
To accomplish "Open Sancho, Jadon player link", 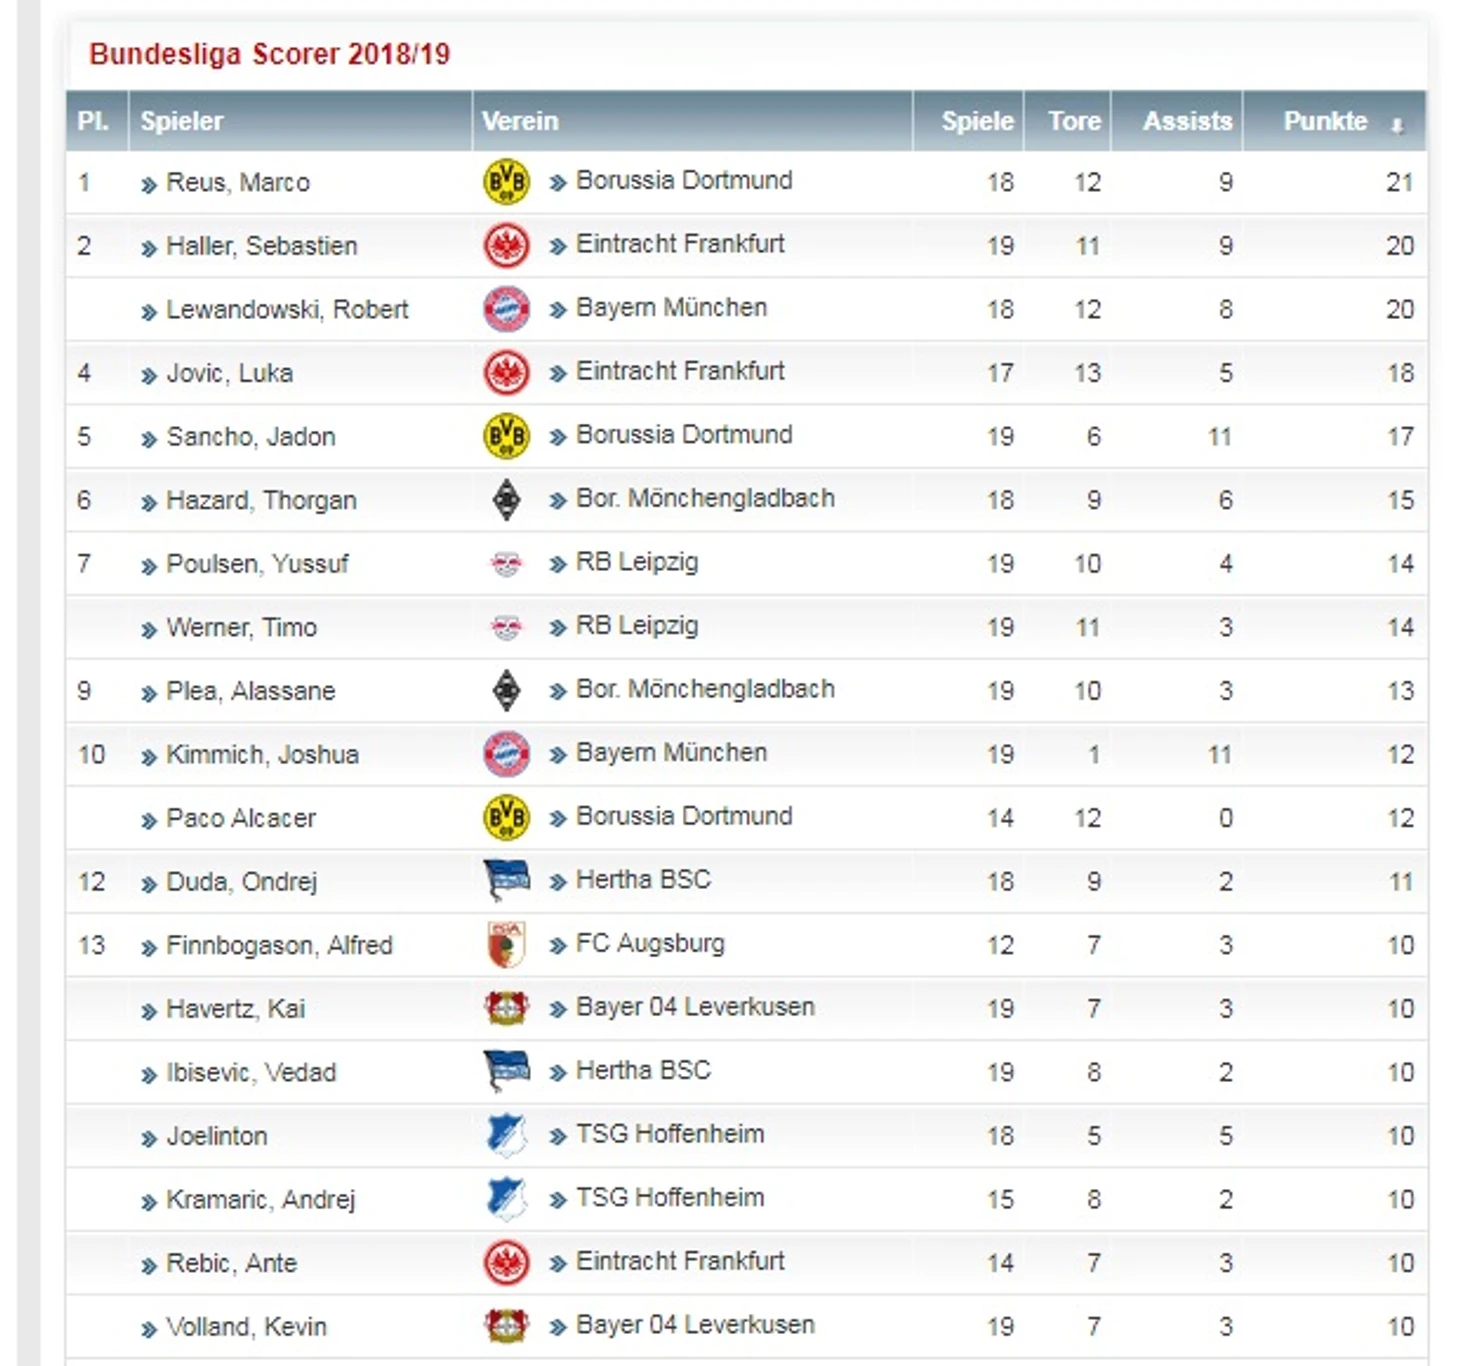I will 250,437.
